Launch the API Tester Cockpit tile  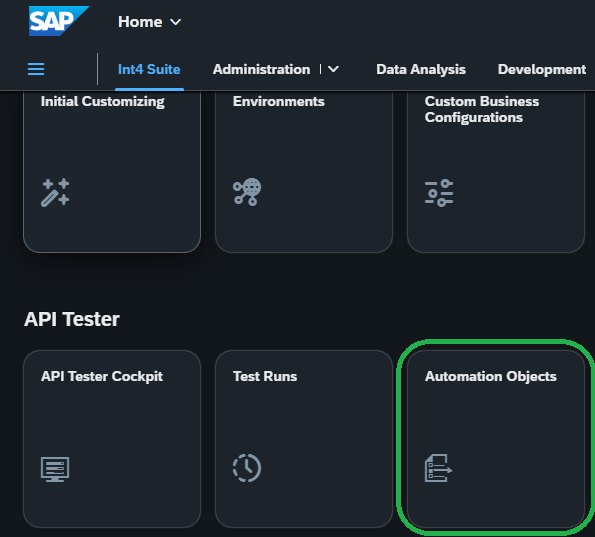pos(112,439)
